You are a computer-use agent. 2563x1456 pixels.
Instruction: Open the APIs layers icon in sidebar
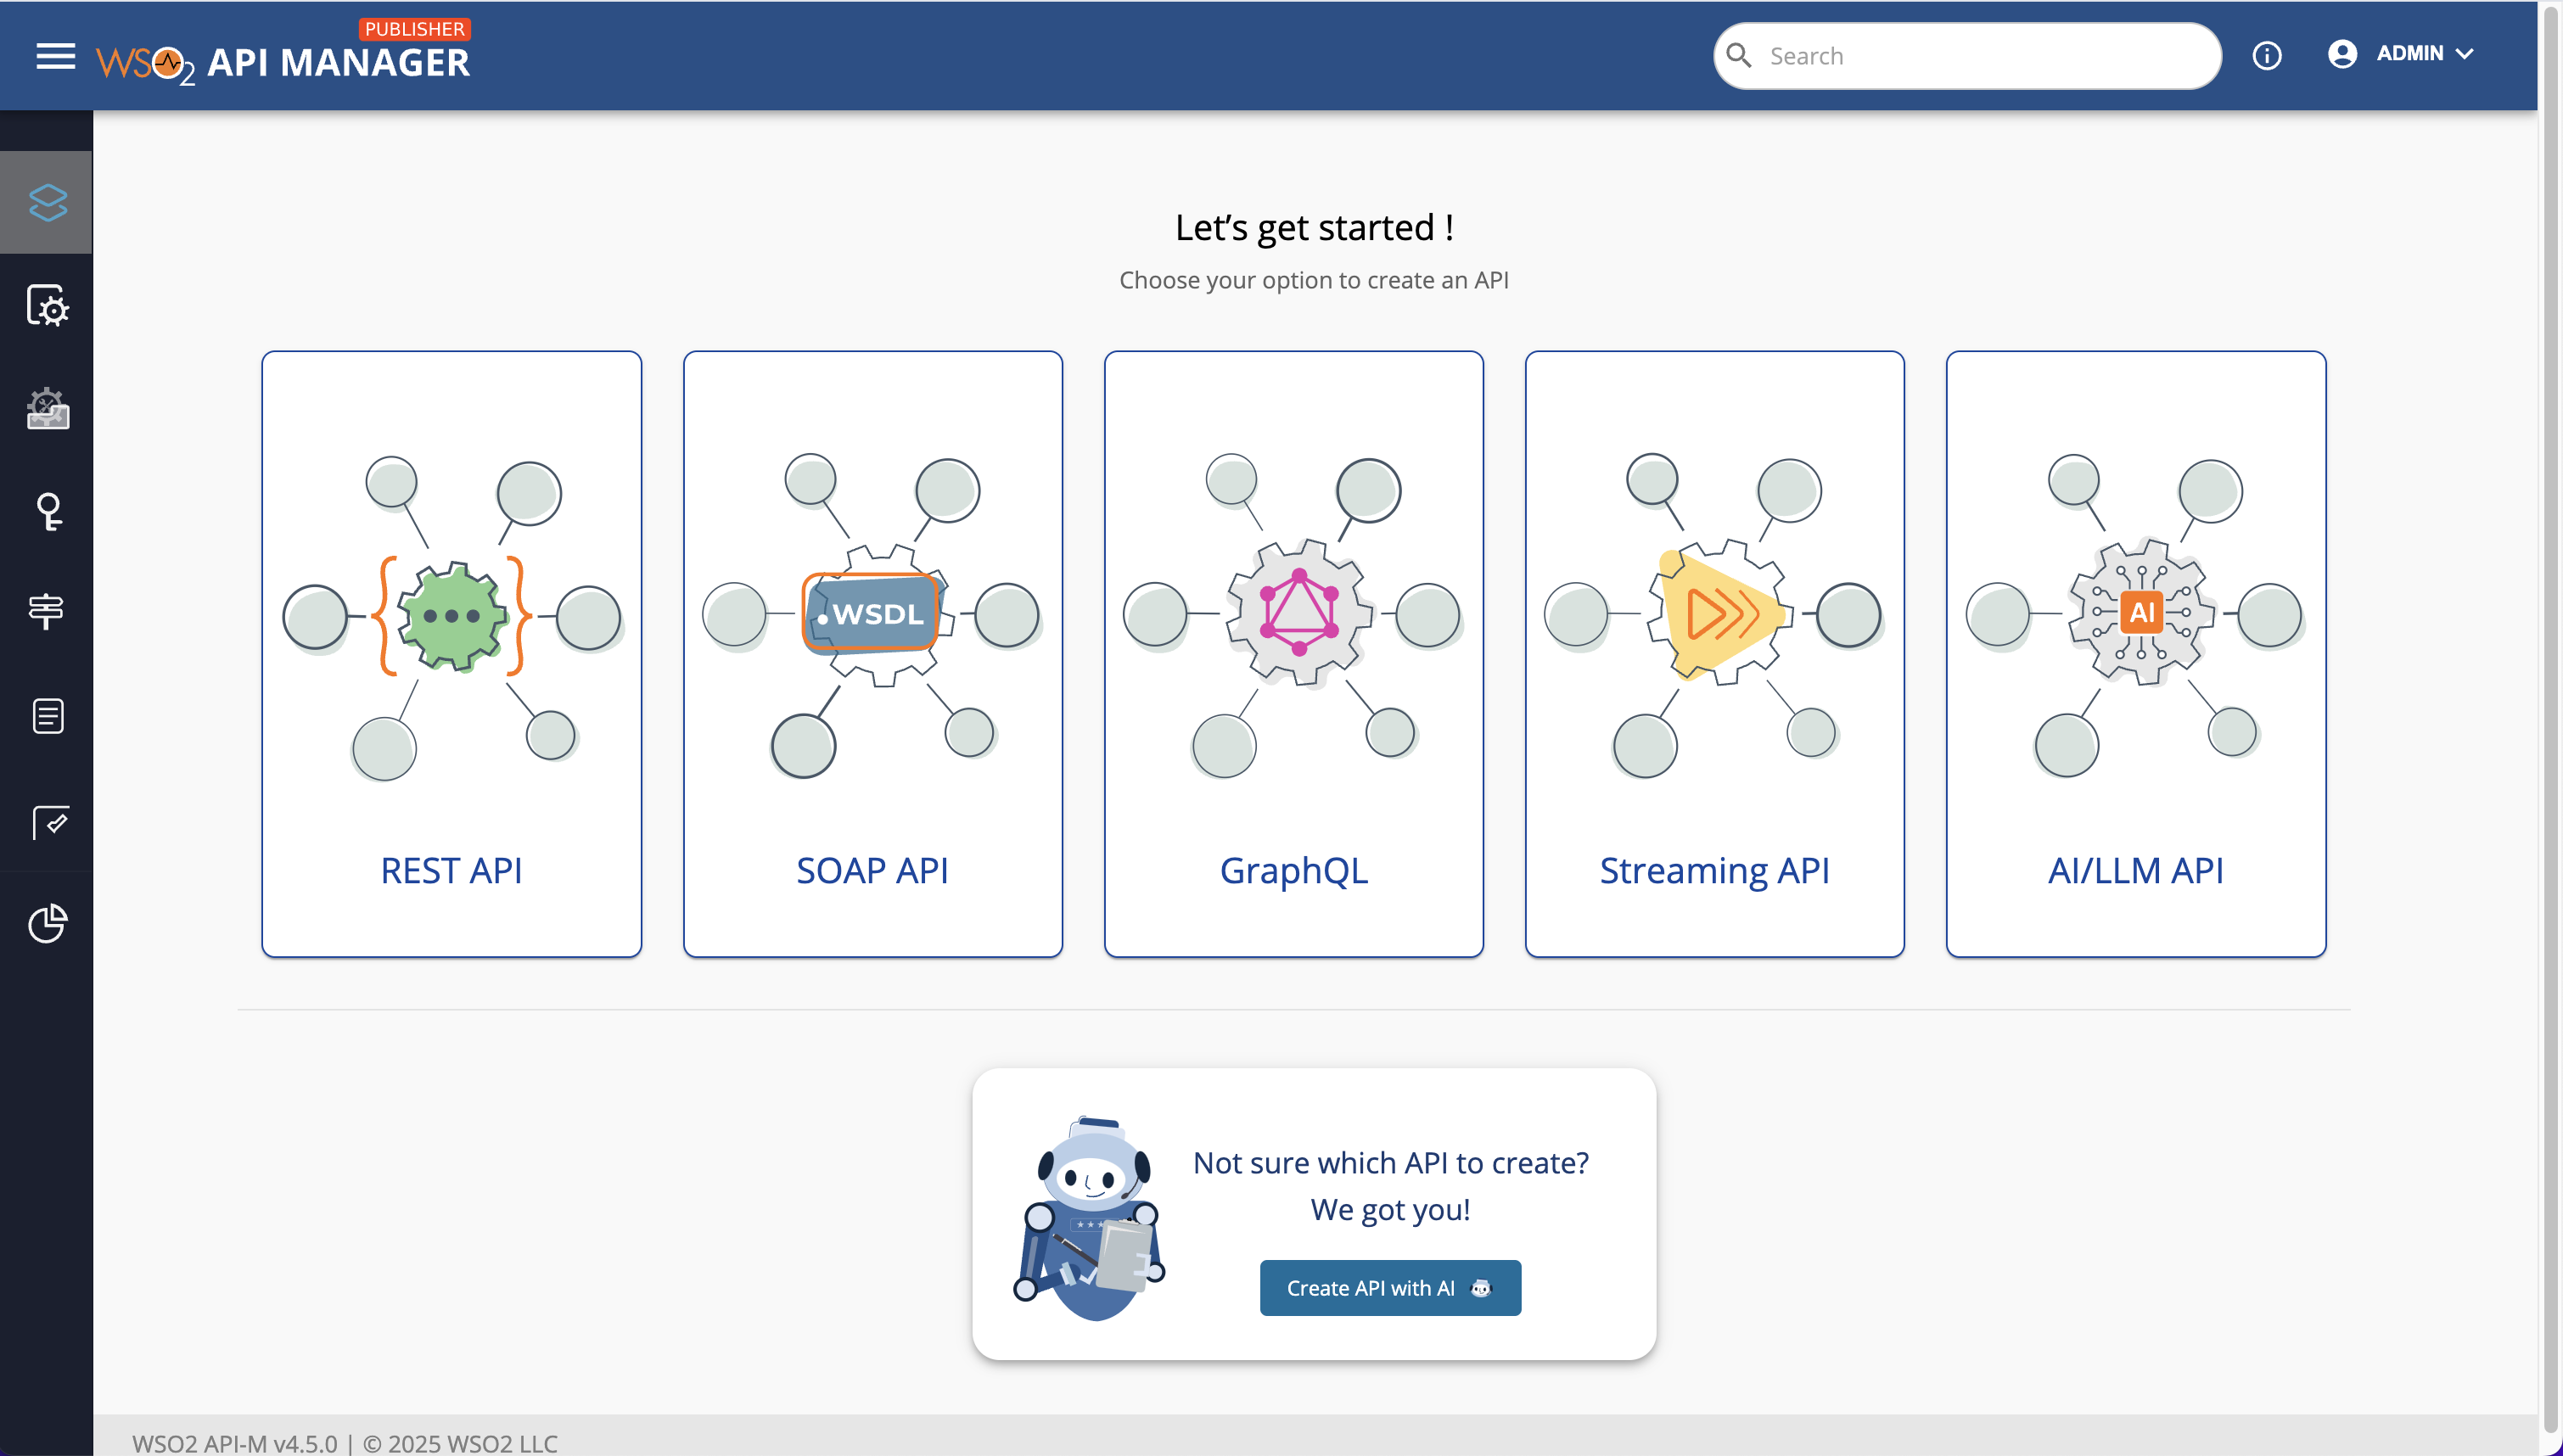pos(47,203)
